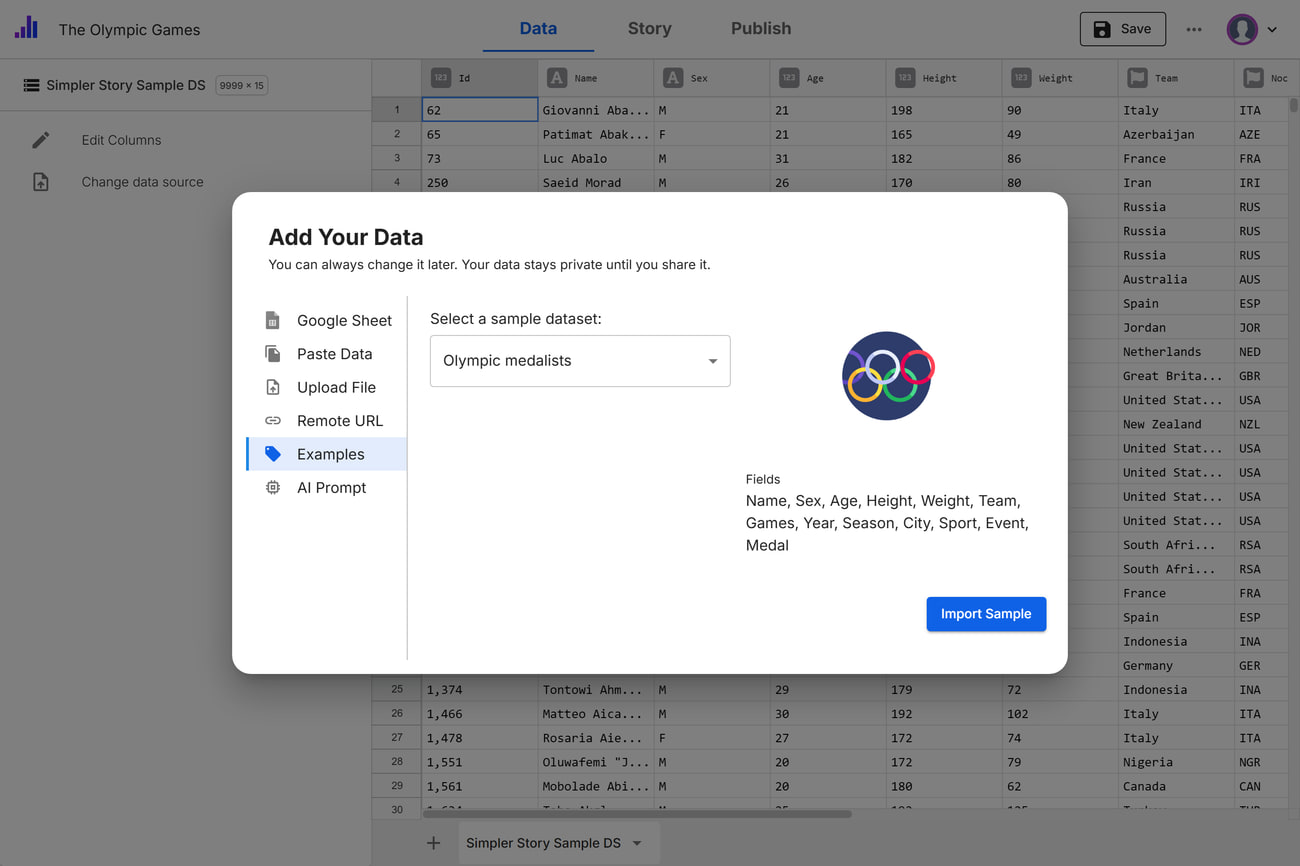This screenshot has height=866, width=1300.
Task: Expand the Simpler Story Sample DS tab arrow
Action: pyautogui.click(x=637, y=843)
